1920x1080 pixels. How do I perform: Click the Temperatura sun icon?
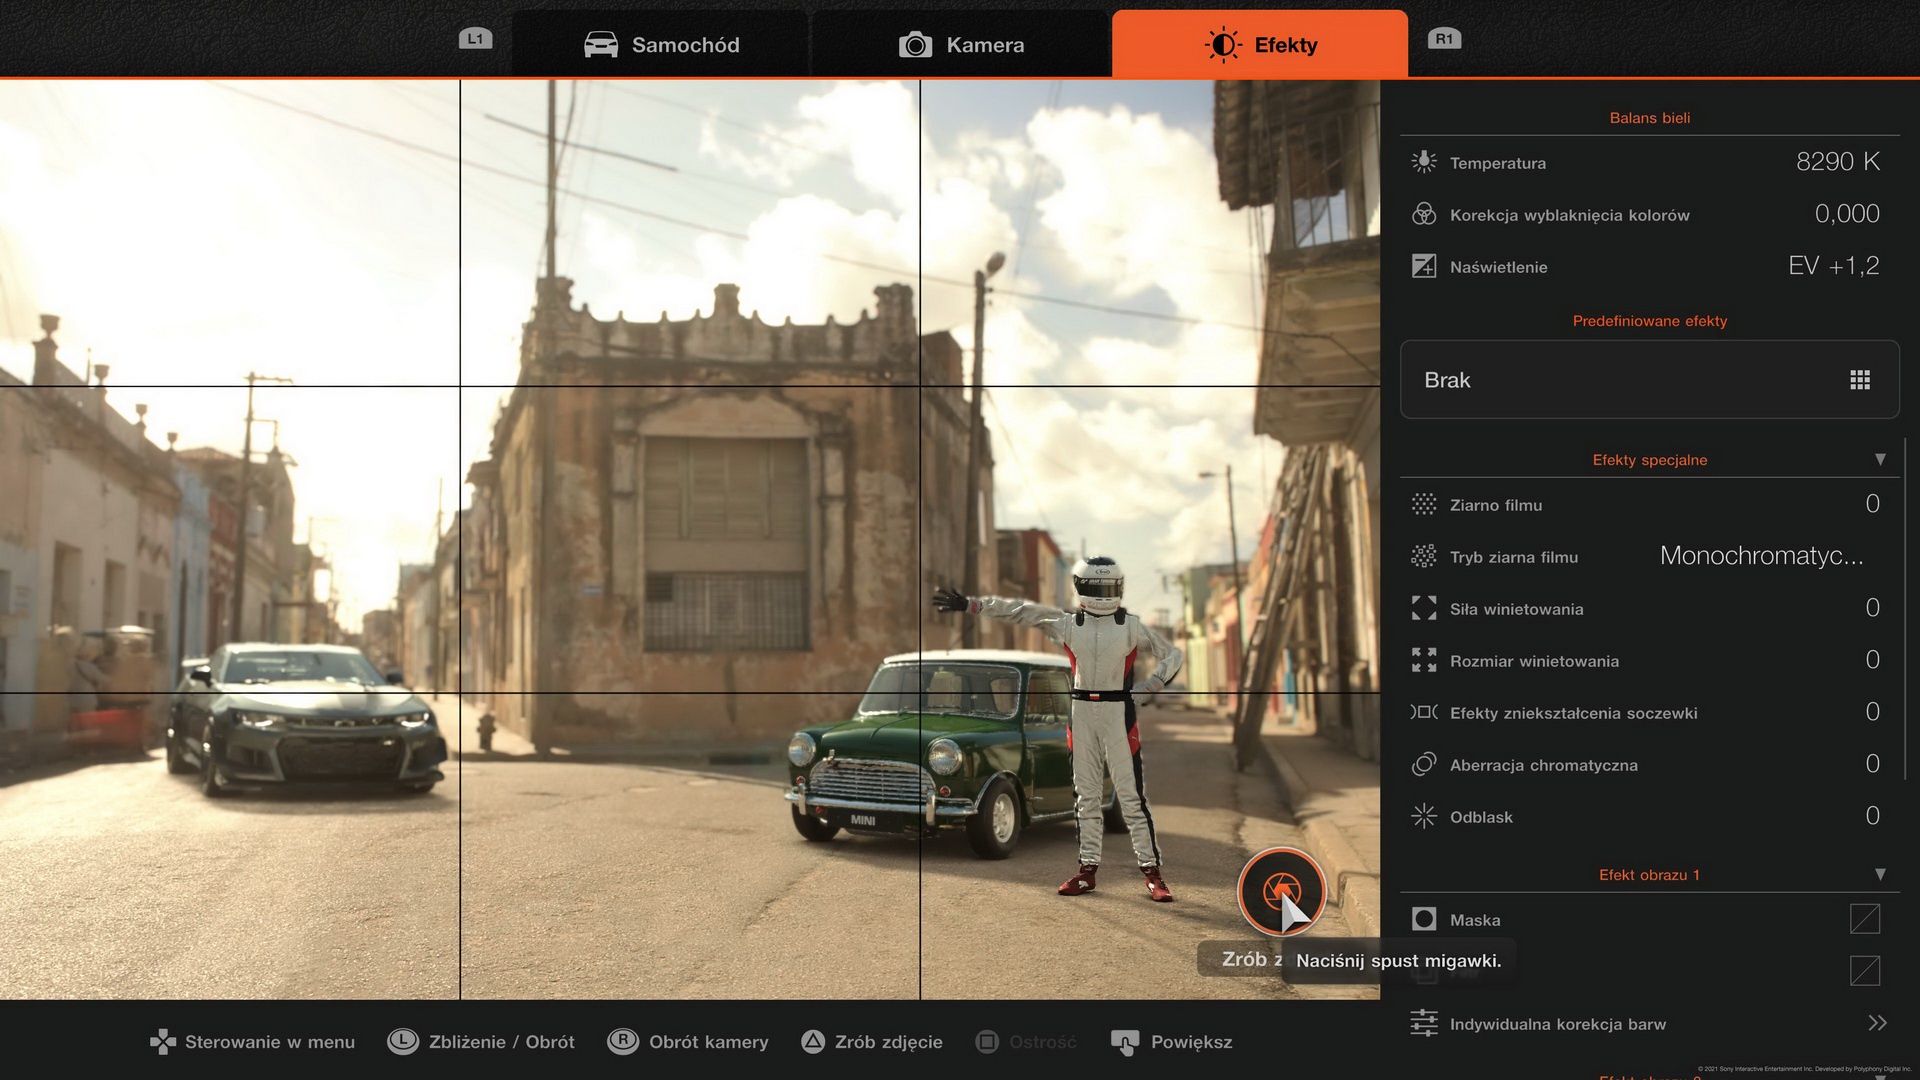[1424, 162]
